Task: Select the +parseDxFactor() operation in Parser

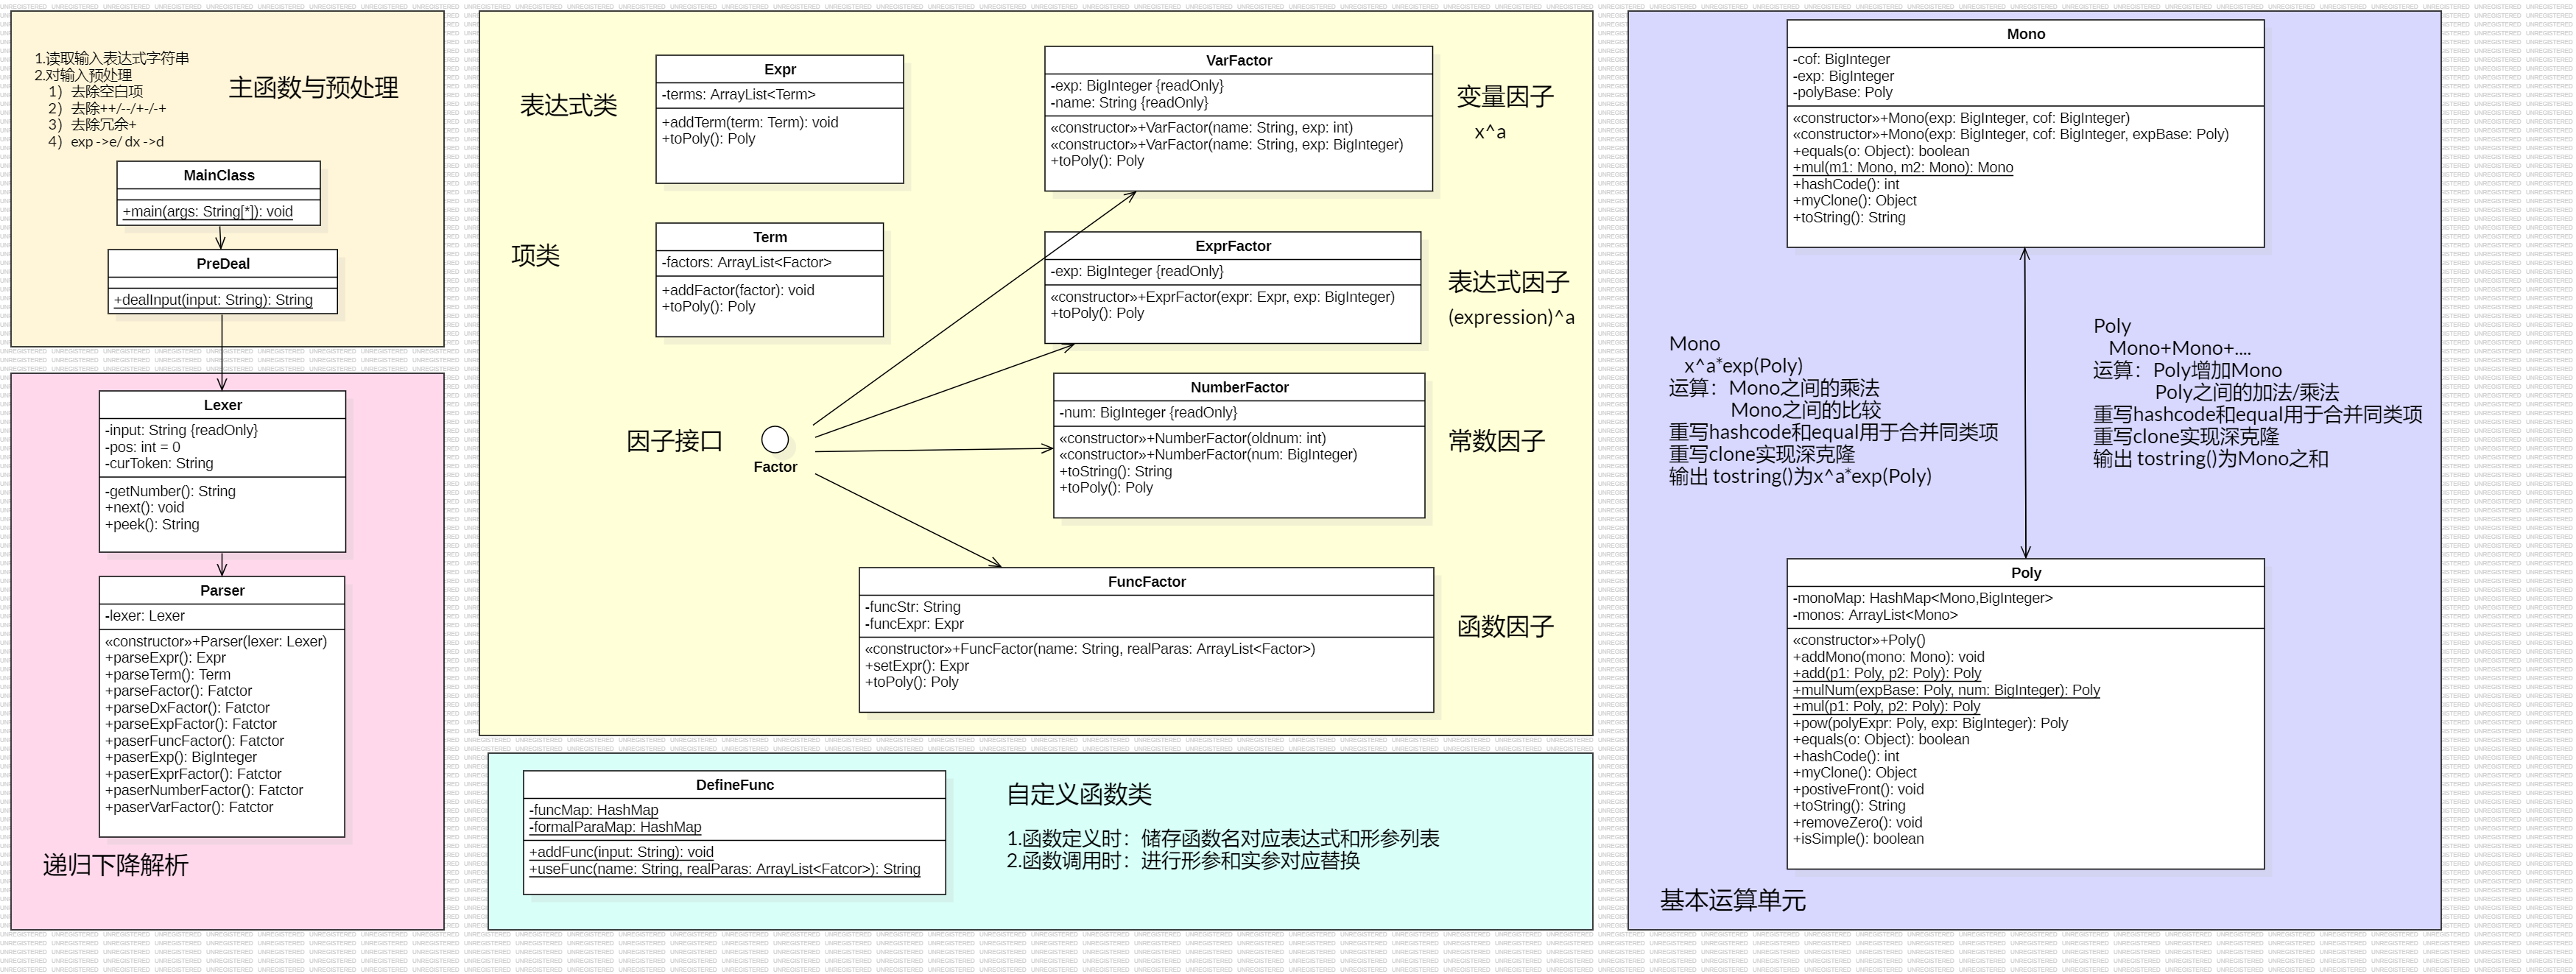Action: tap(188, 708)
